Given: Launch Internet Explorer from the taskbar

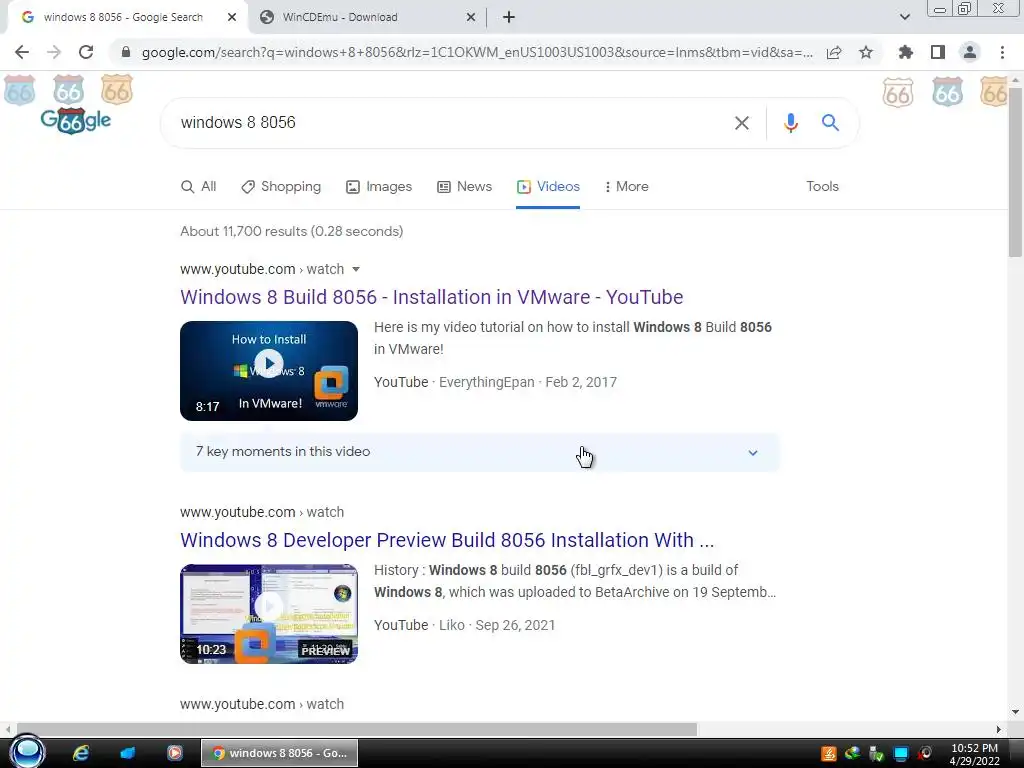Looking at the screenshot, I should click(x=81, y=753).
